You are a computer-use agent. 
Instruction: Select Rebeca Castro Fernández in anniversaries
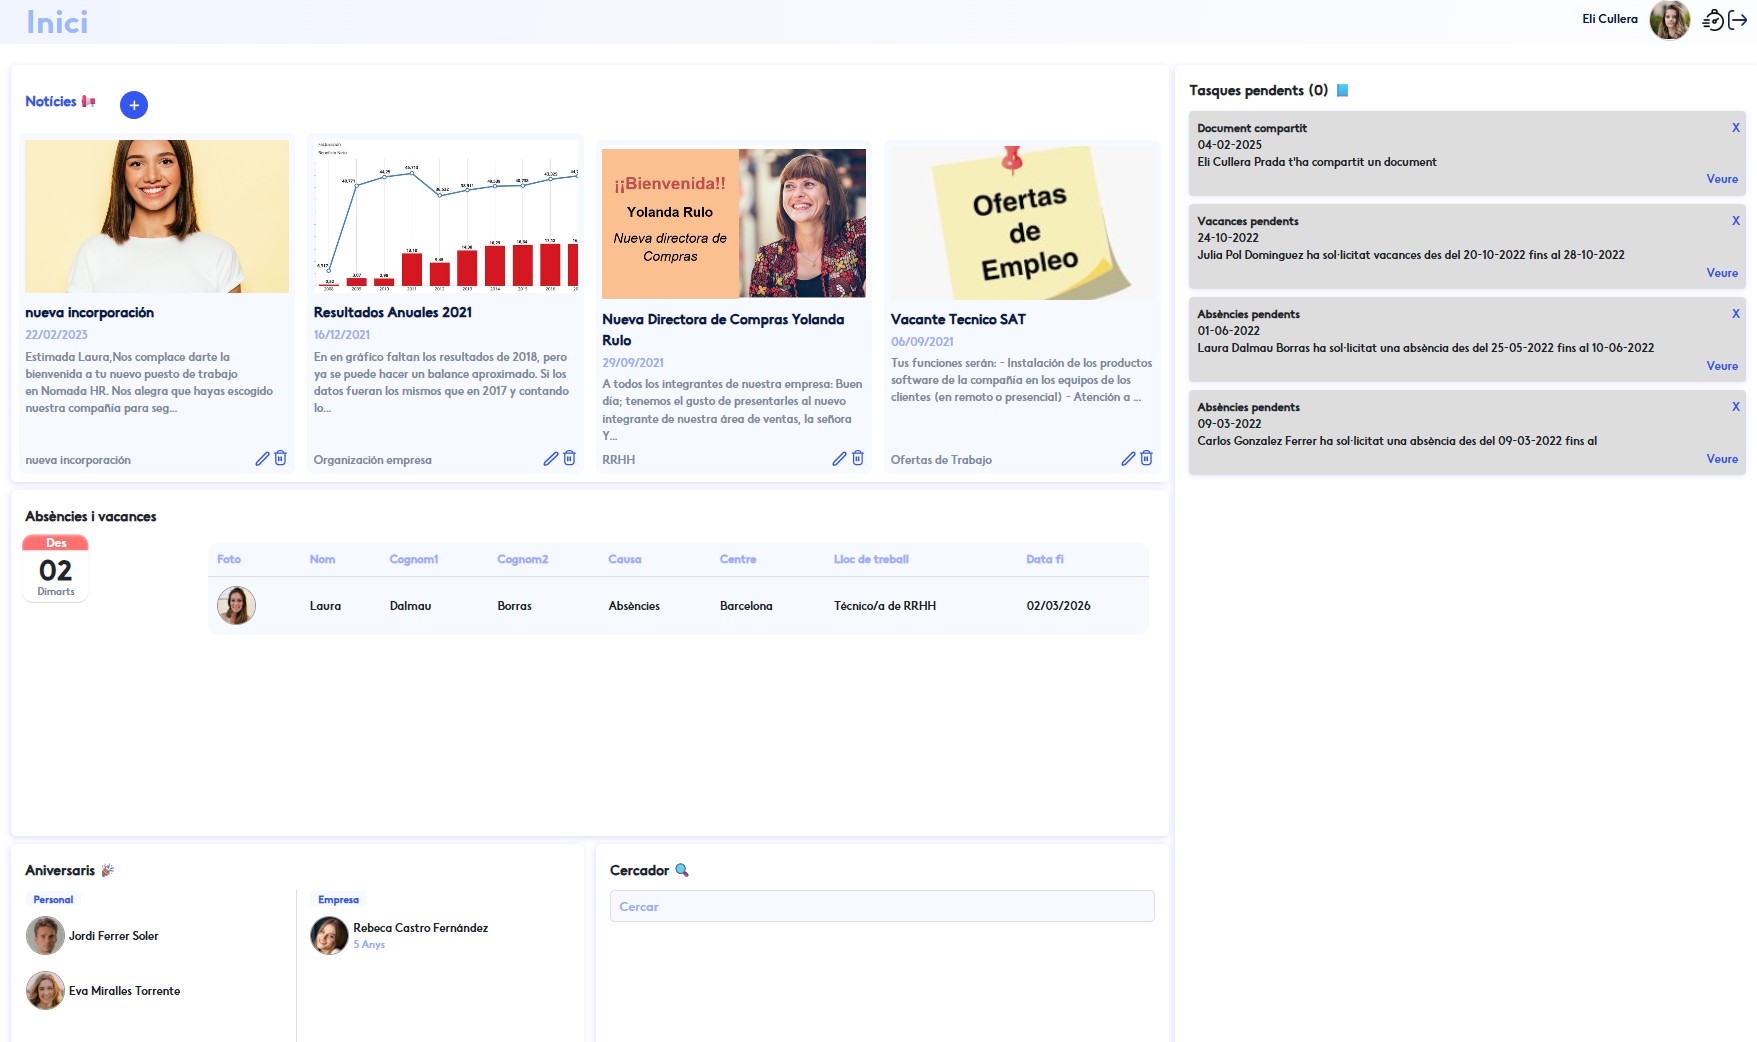[420, 928]
